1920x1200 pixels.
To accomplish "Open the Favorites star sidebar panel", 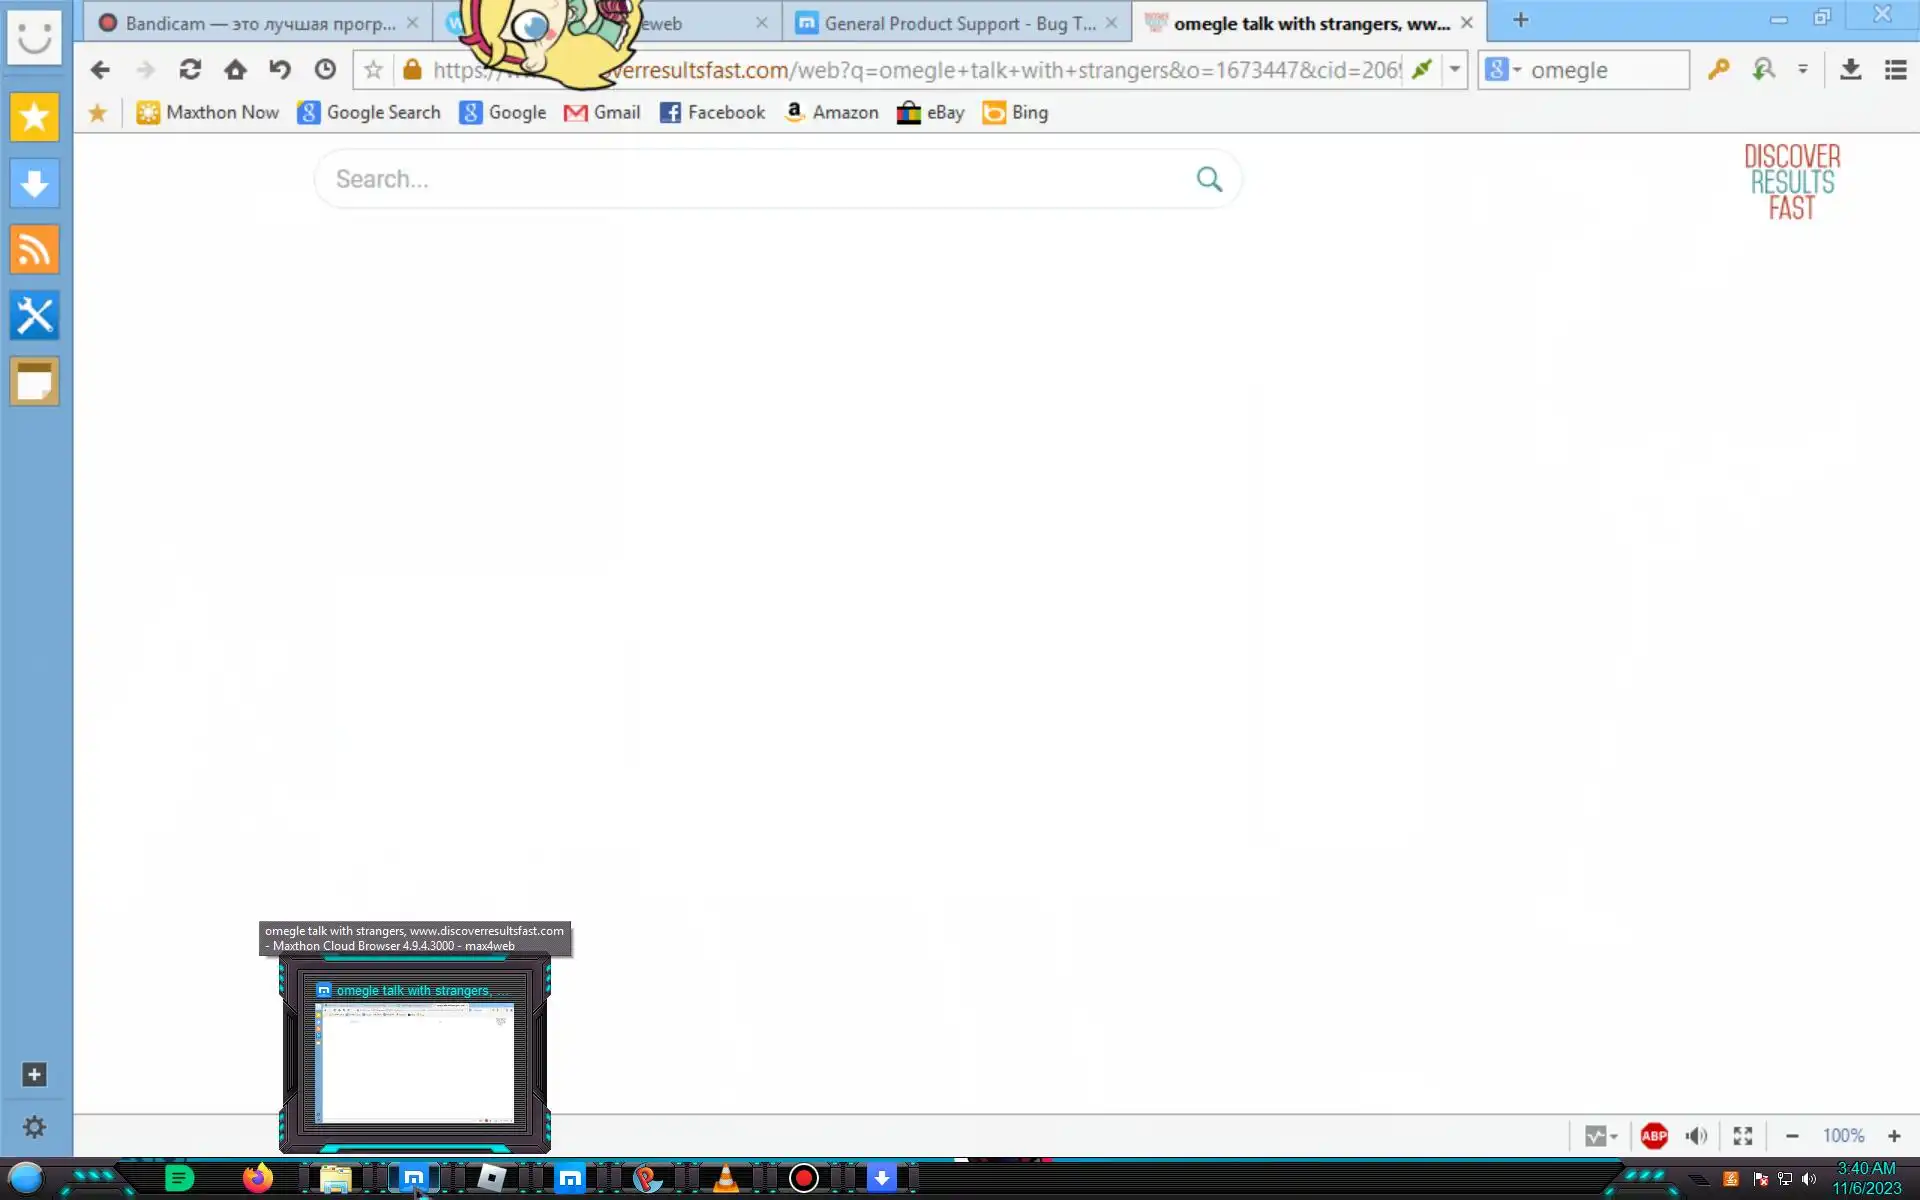I will (34, 118).
